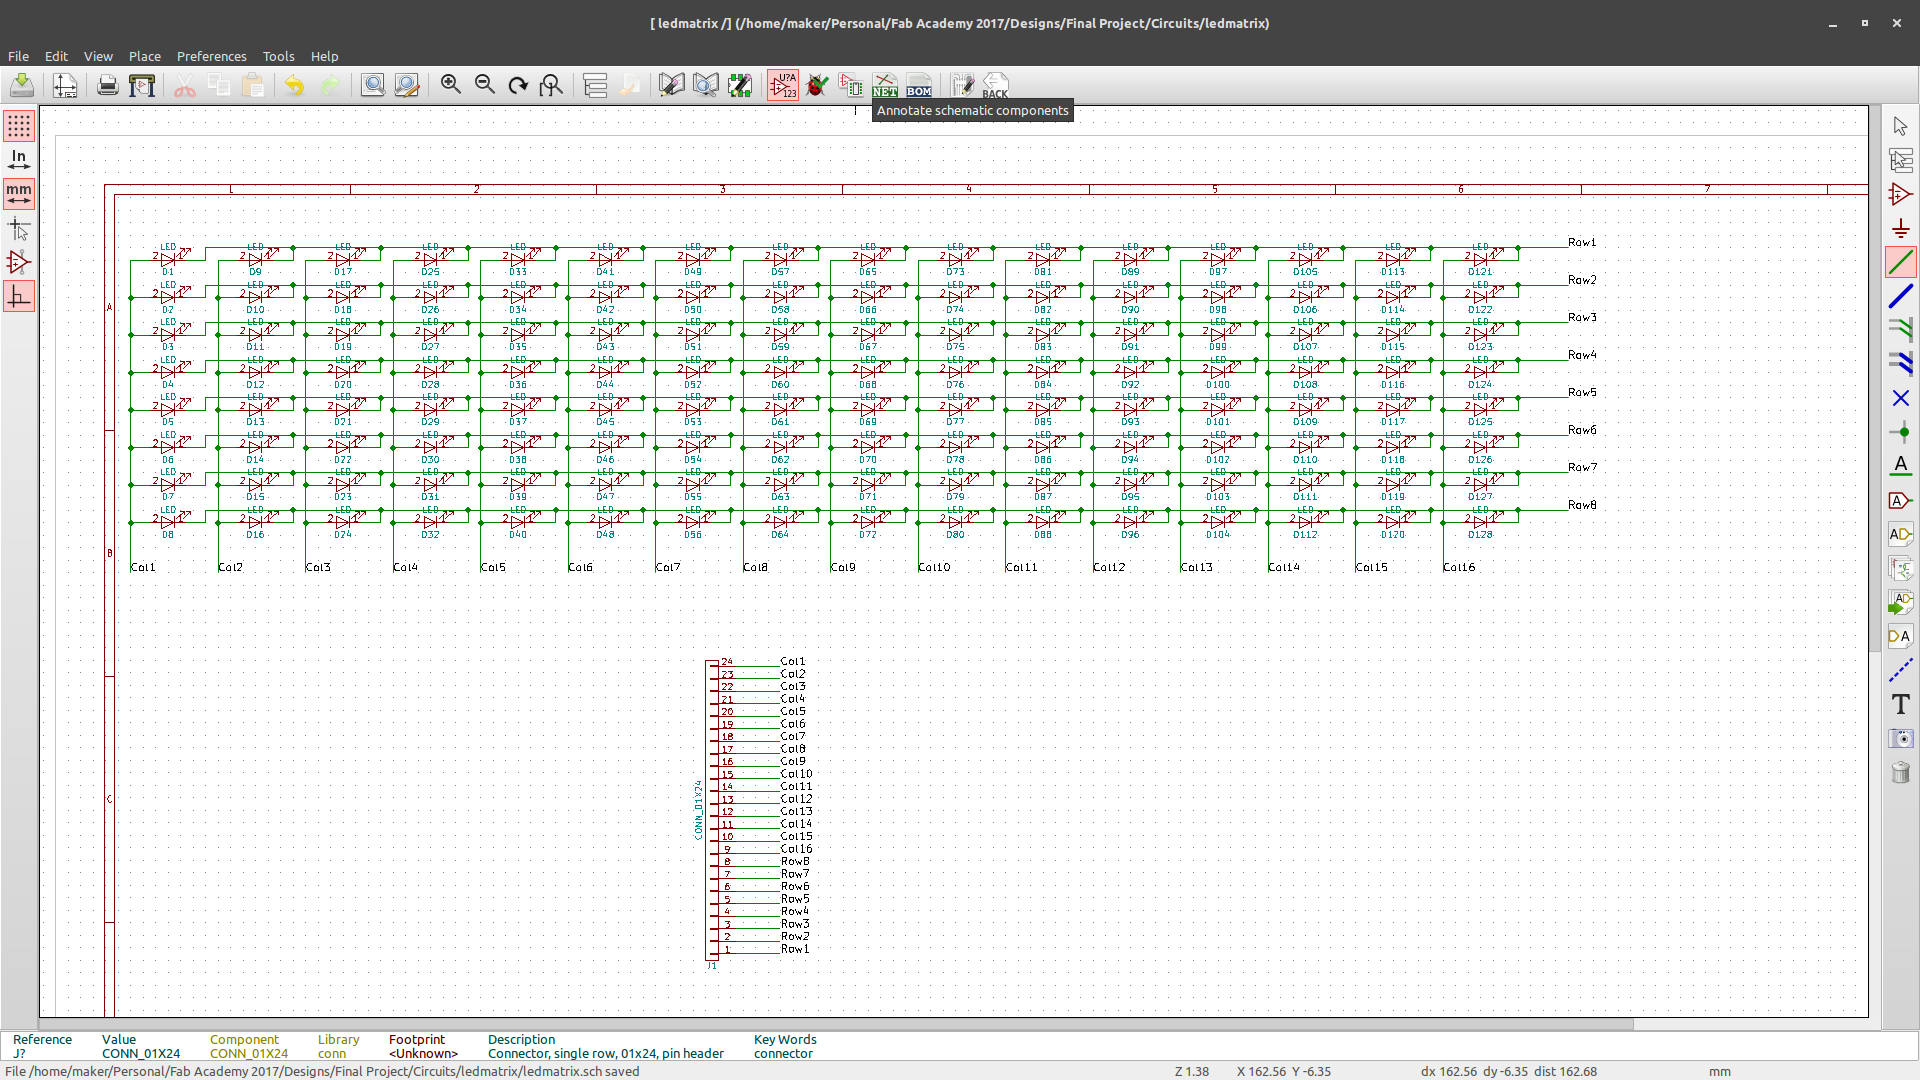Select the arrow pointer tool
Screen dimensions: 1920x1080
pos(1901,126)
